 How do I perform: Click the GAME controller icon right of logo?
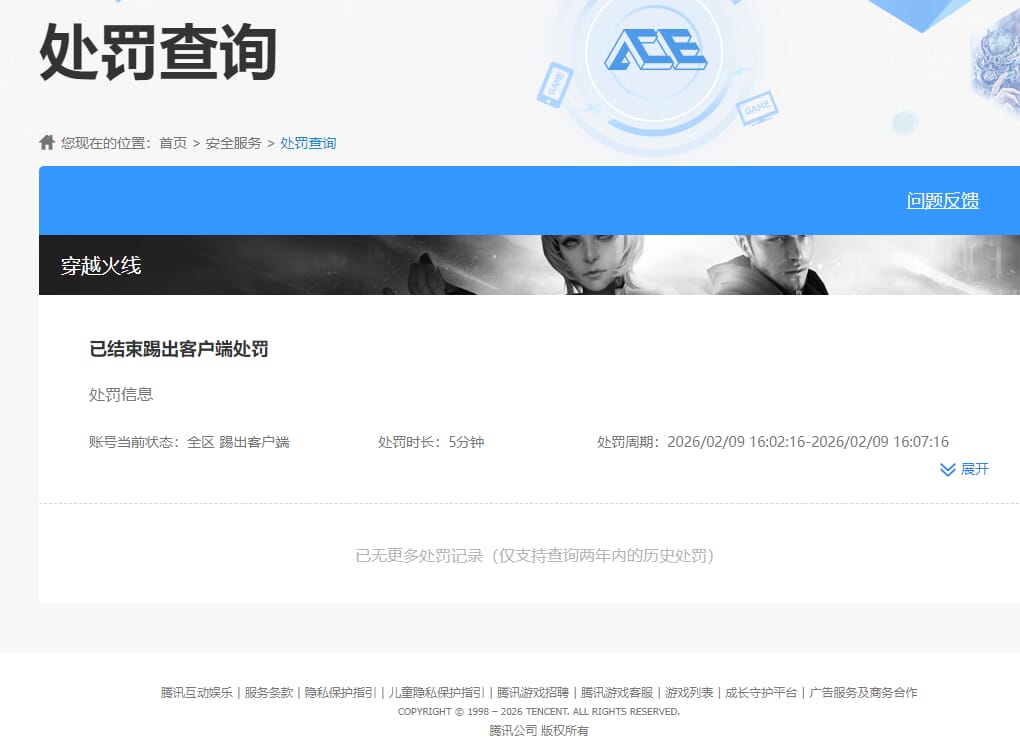pyautogui.click(x=756, y=110)
